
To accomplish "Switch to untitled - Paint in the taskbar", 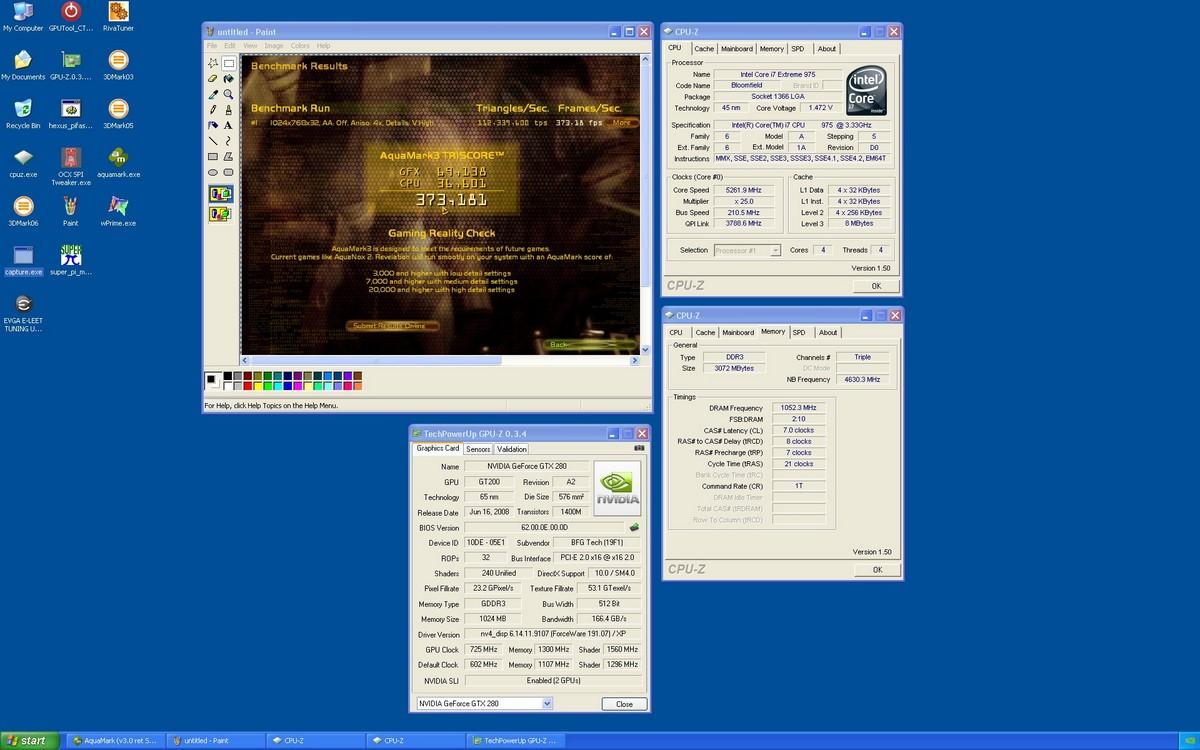I will click(x=213, y=741).
